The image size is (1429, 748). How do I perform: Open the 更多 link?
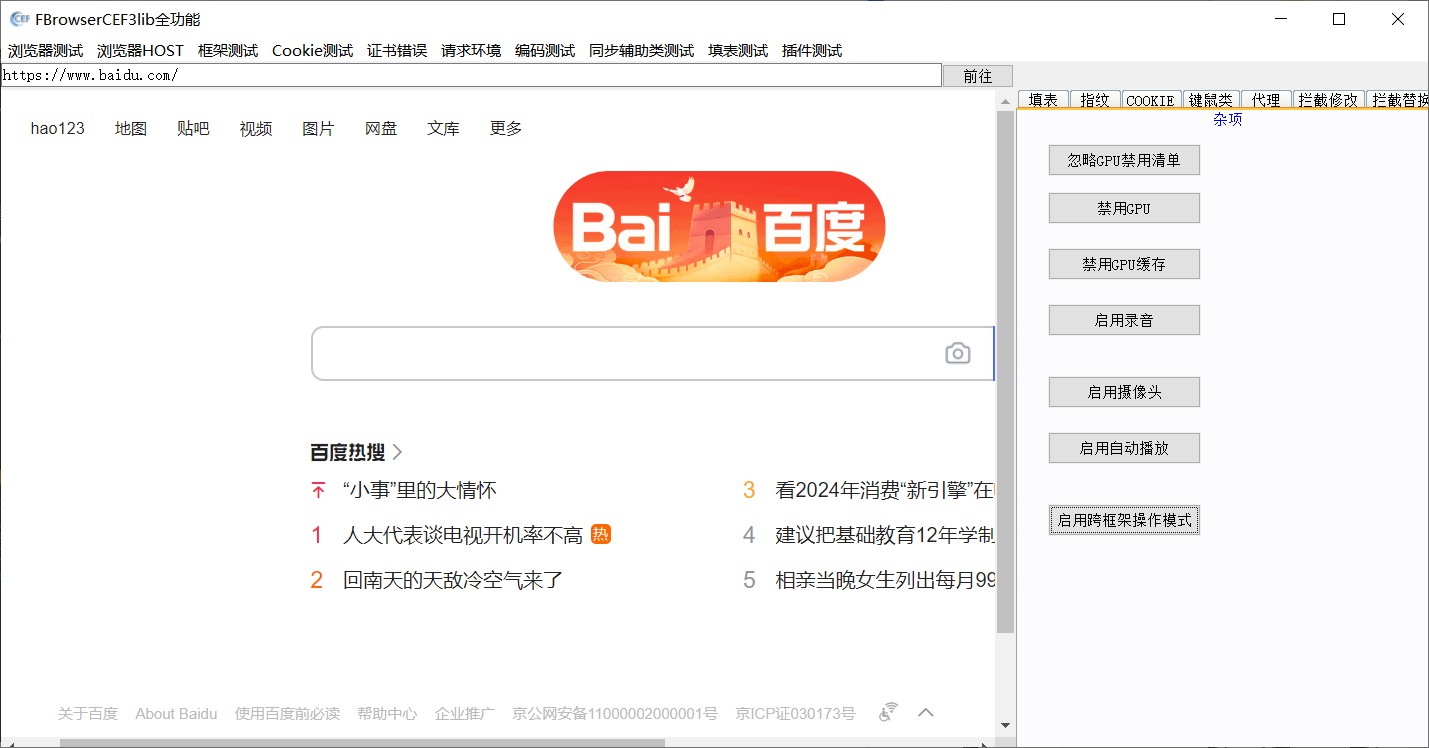click(x=506, y=128)
